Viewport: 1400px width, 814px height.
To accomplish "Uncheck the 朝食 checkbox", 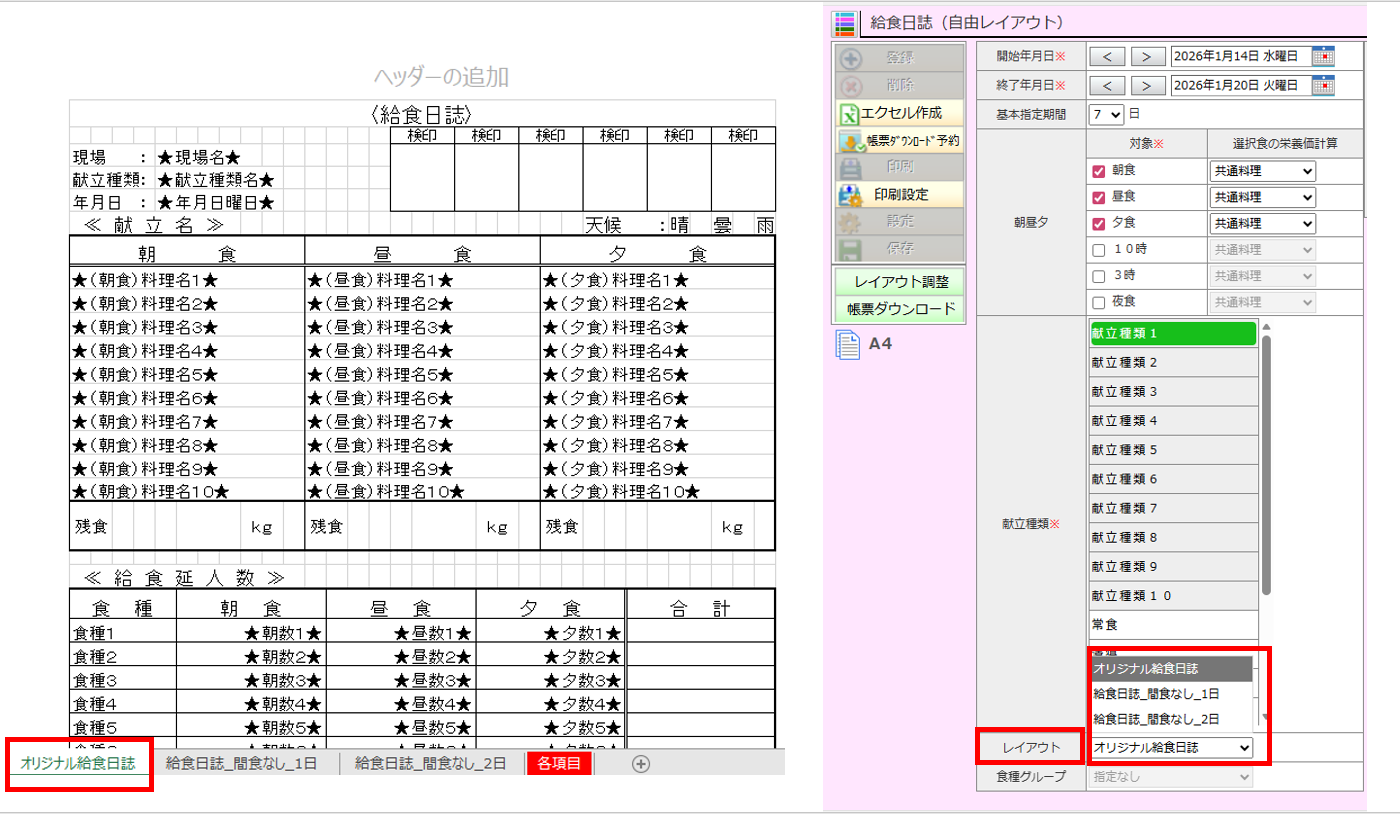I will [x=1098, y=172].
